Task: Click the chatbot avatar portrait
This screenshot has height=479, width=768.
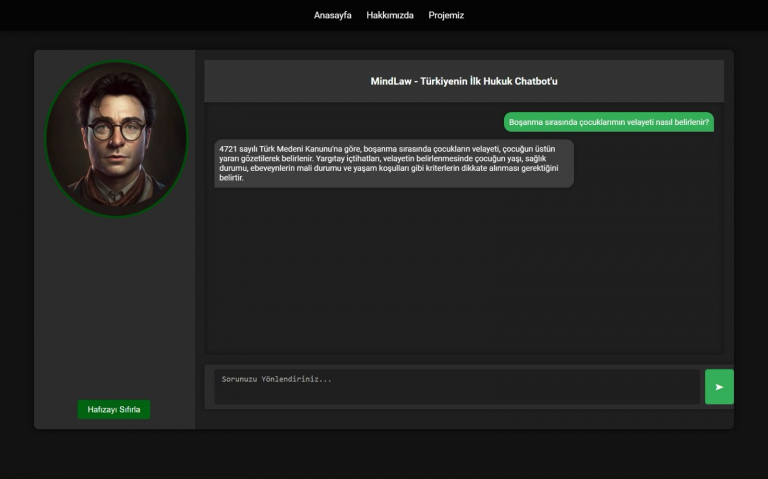Action: coord(116,139)
